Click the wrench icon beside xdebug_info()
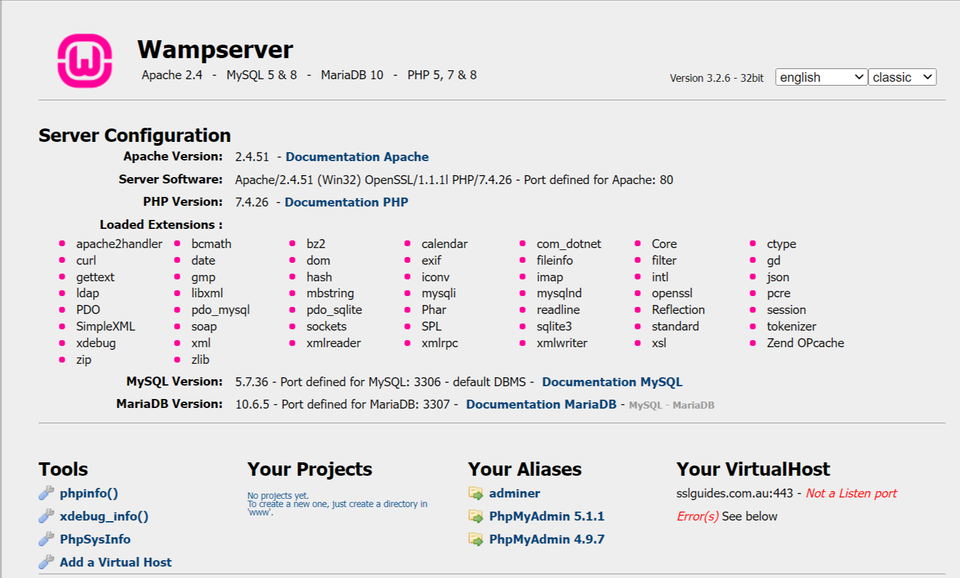Screen dimensions: 960x578 click(x=46, y=516)
